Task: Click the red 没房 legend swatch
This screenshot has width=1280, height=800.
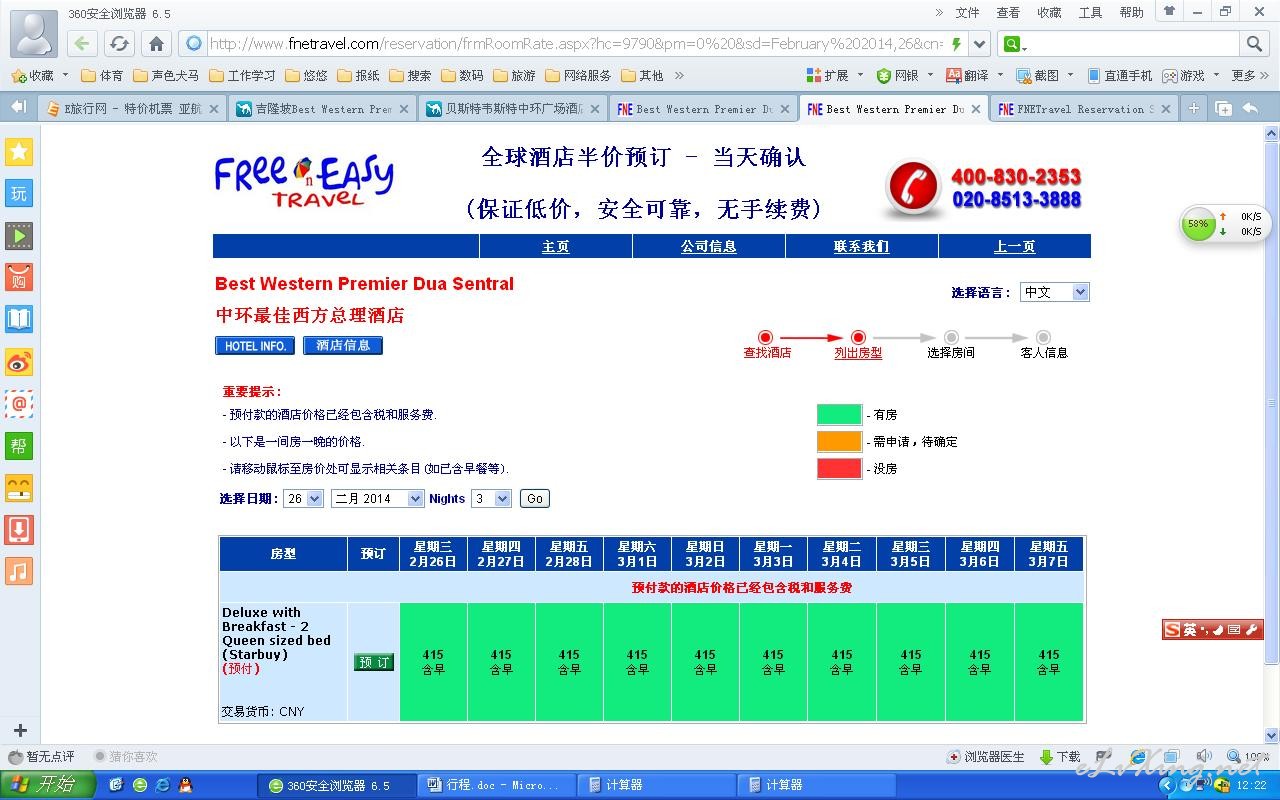Action: click(x=839, y=468)
